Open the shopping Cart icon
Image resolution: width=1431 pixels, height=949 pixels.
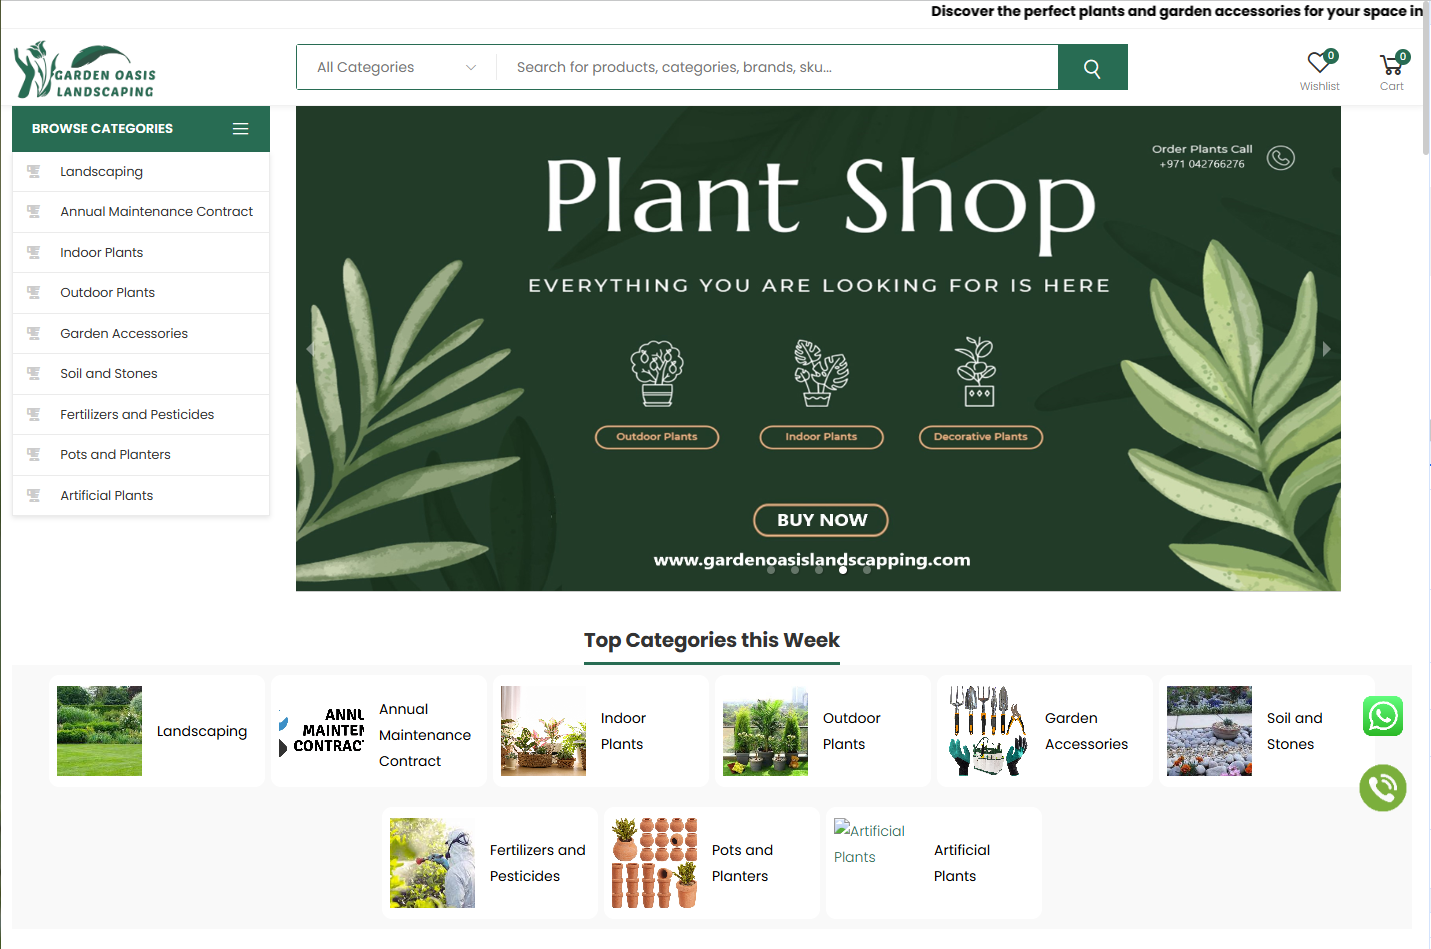click(1391, 65)
